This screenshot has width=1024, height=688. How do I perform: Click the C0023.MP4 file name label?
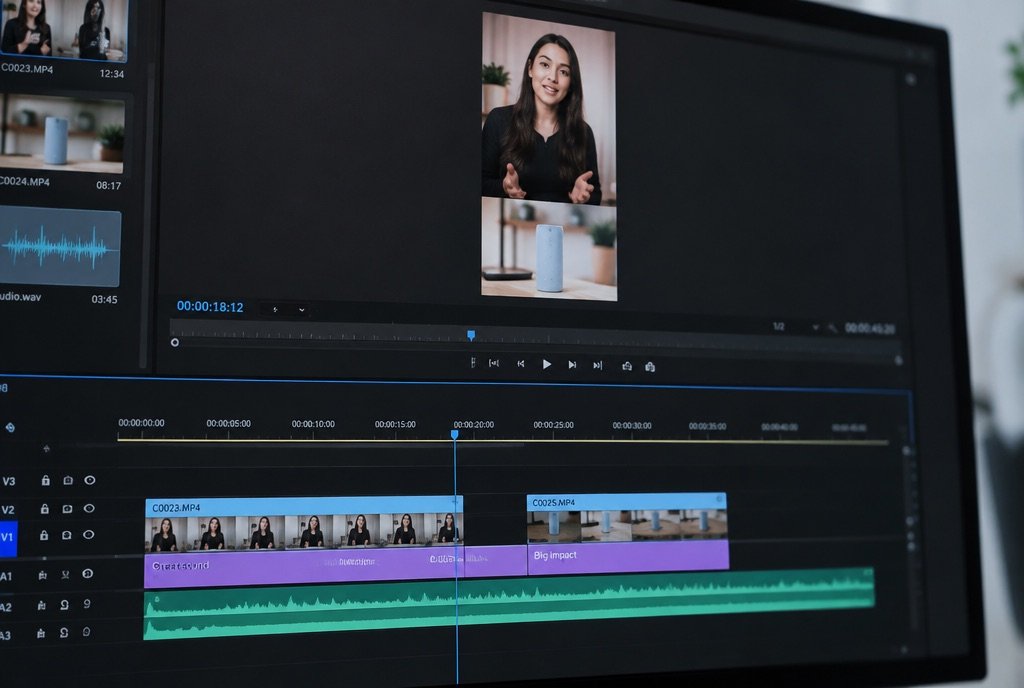(27, 68)
